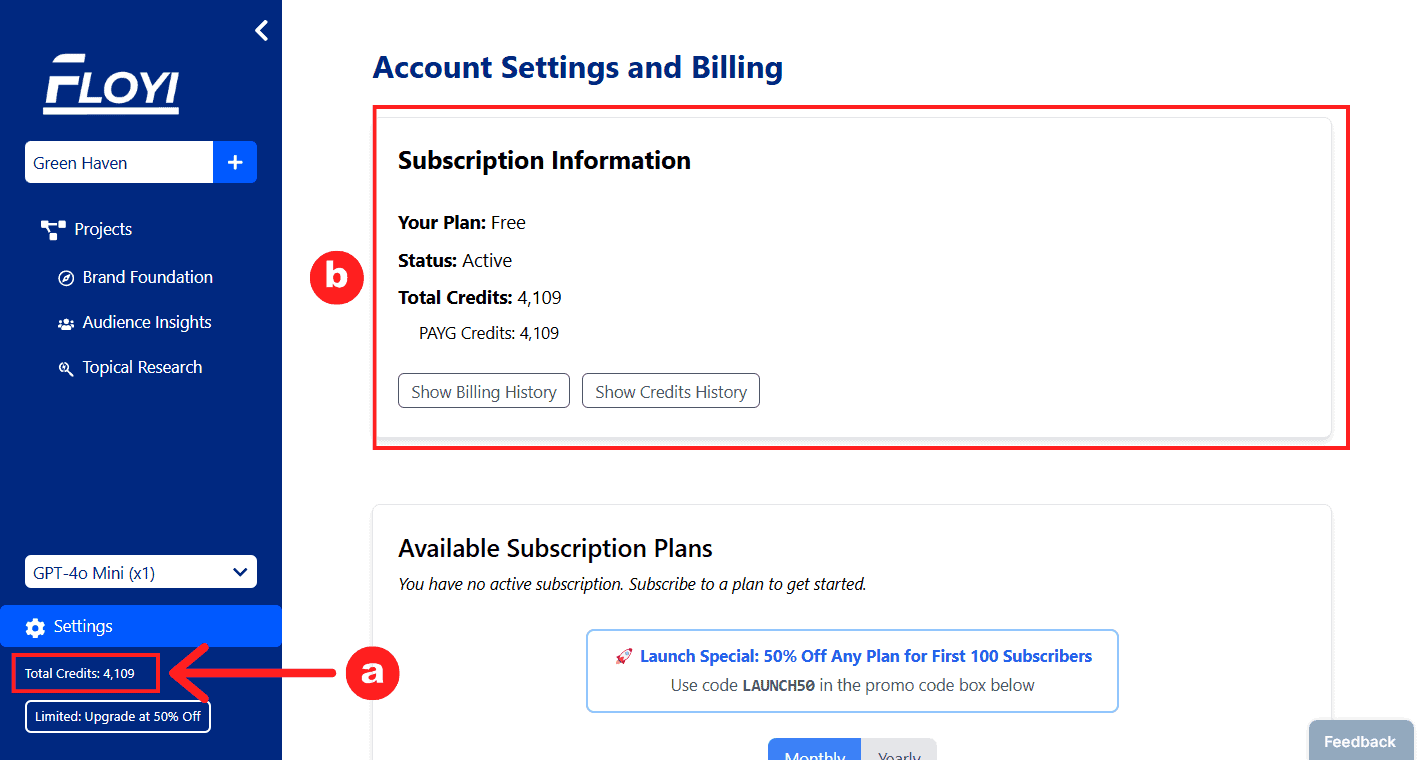Expand the model selector chevron arrow
This screenshot has width=1419, height=760.
tap(240, 572)
